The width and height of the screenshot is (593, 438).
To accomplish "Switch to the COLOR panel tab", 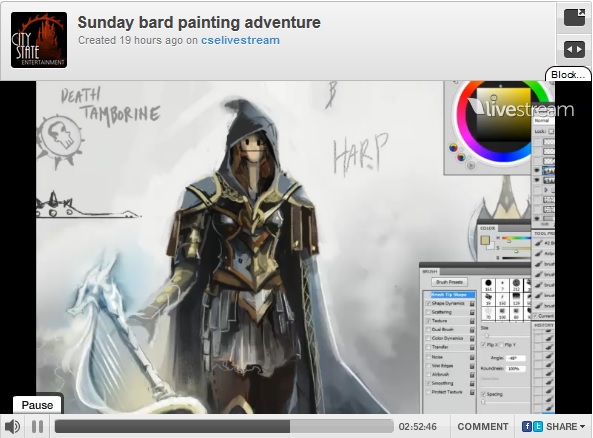I will tap(487, 228).
